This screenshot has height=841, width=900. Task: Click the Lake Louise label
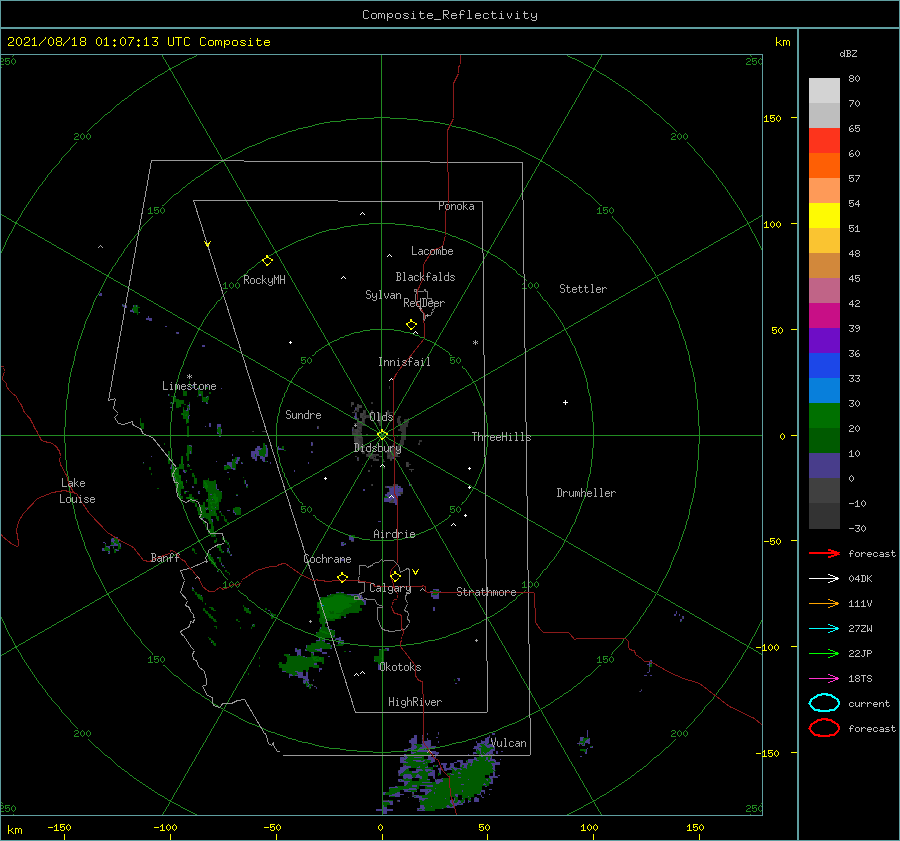pyautogui.click(x=77, y=491)
